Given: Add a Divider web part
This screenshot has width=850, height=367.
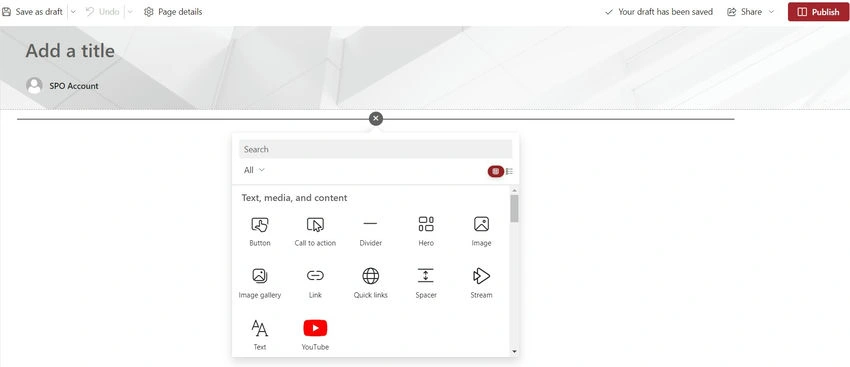Looking at the screenshot, I should (x=370, y=231).
